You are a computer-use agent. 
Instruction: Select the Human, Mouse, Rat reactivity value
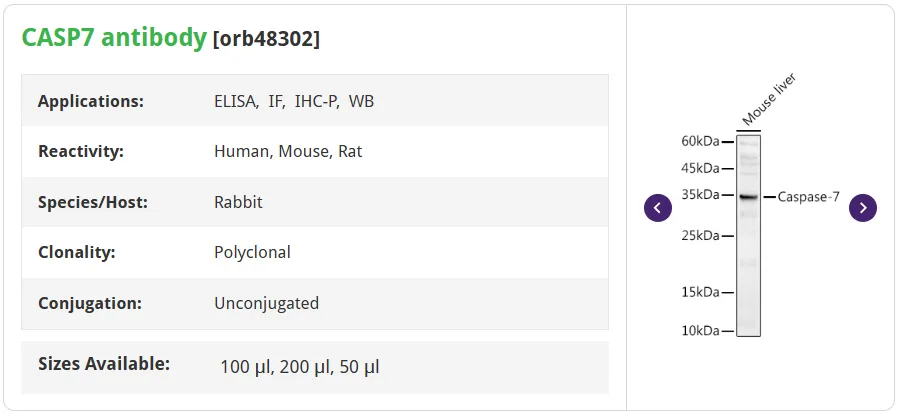tap(288, 152)
